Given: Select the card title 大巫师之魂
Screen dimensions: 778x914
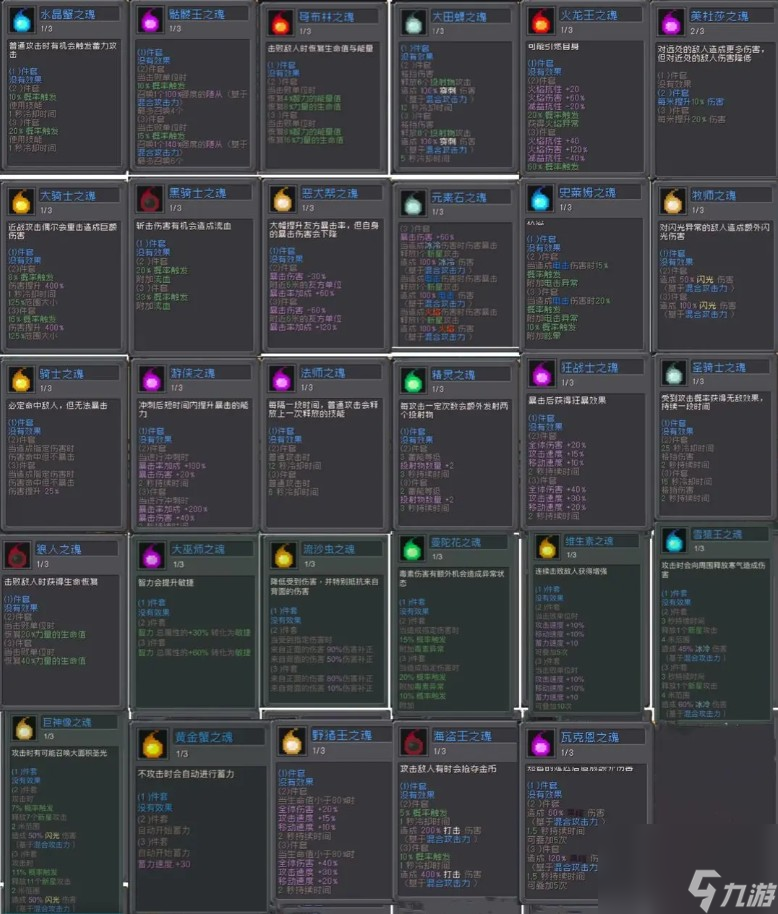Looking at the screenshot, I should [x=198, y=549].
